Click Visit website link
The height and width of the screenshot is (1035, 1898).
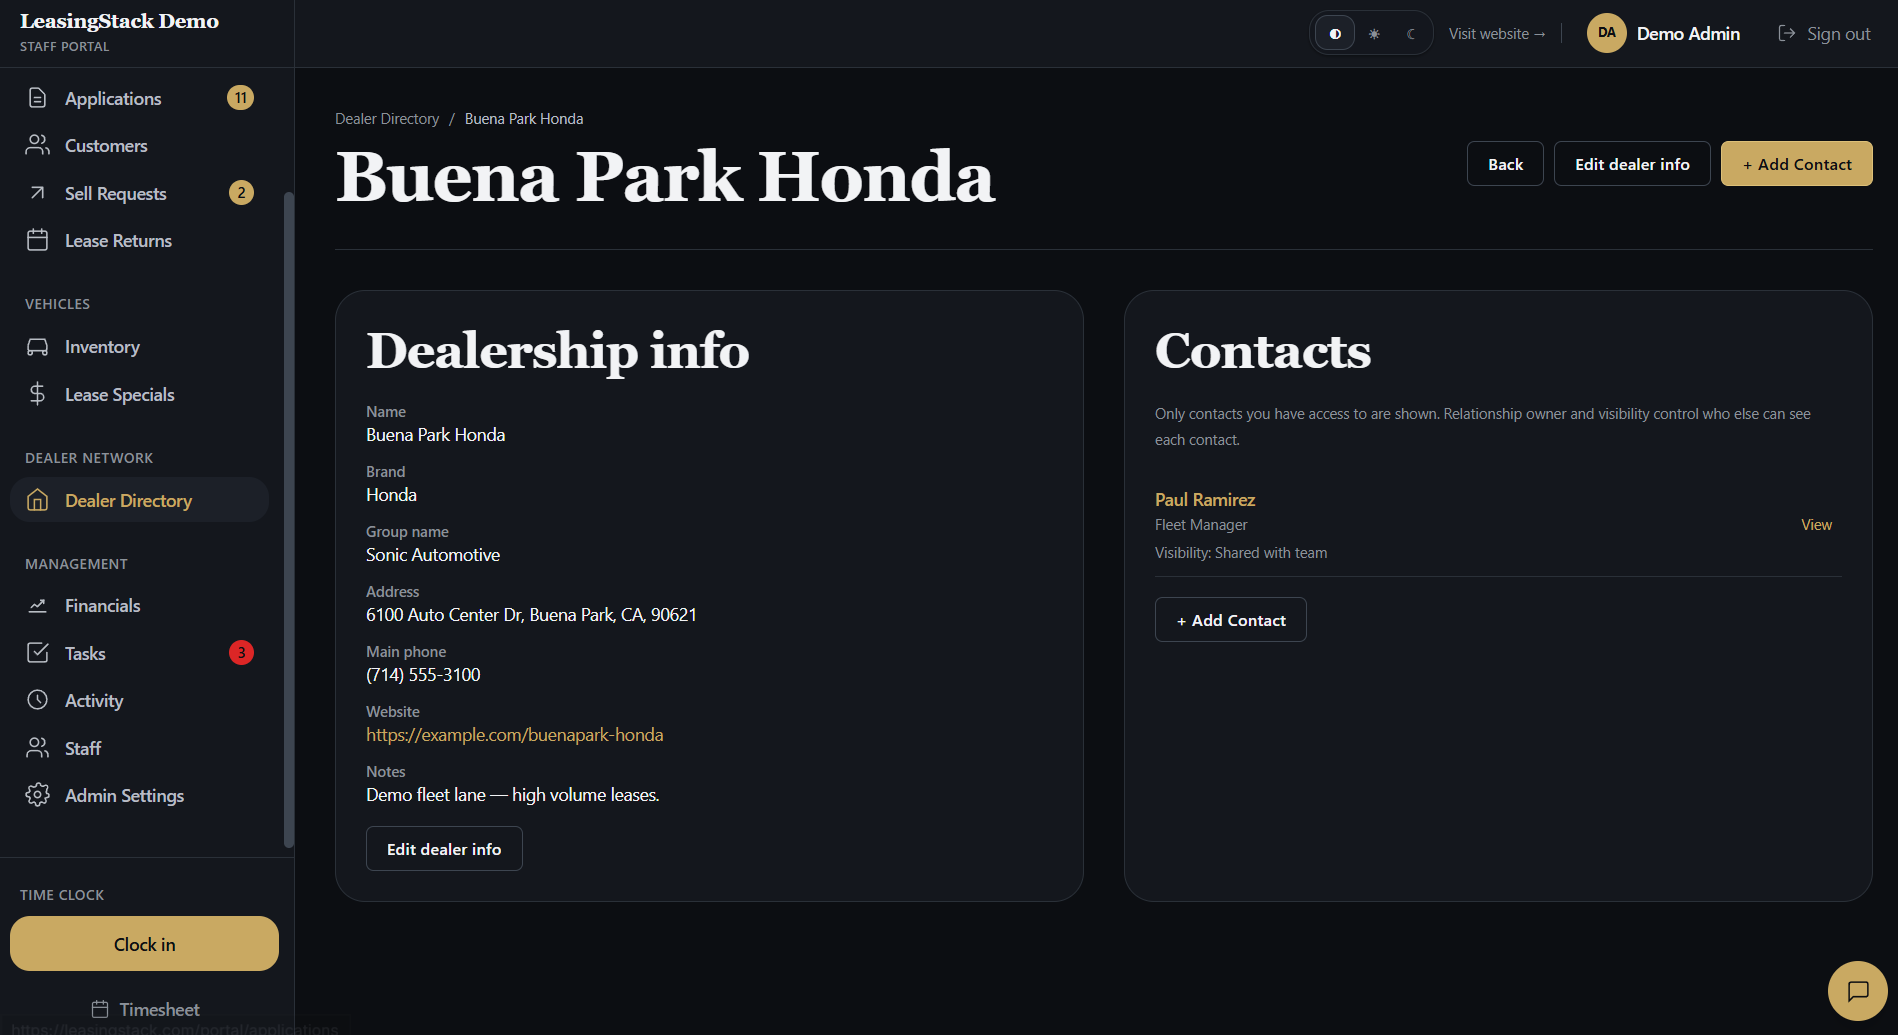1497,33
